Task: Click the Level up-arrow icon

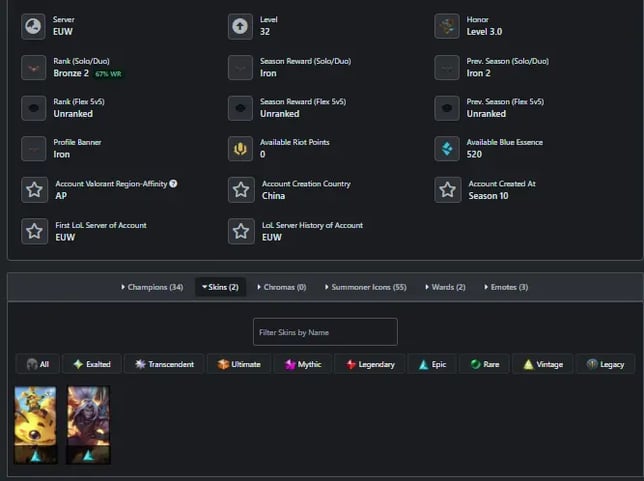Action: coord(240,26)
